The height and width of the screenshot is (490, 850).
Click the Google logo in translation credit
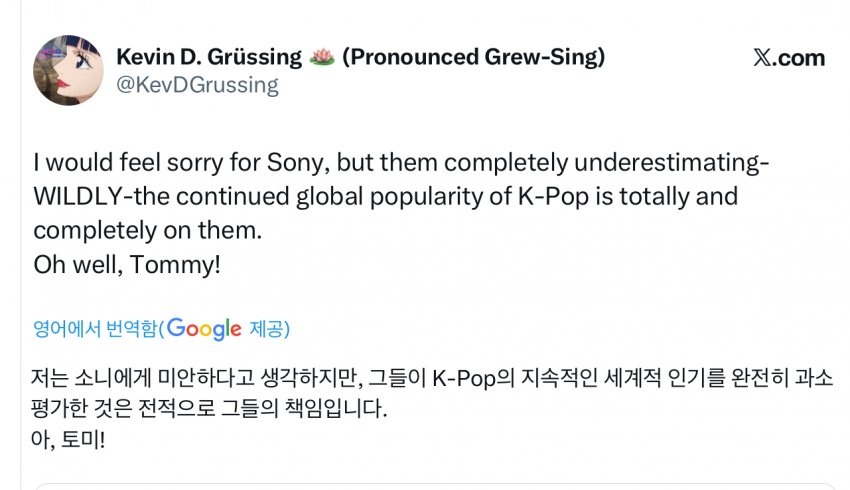click(x=204, y=328)
